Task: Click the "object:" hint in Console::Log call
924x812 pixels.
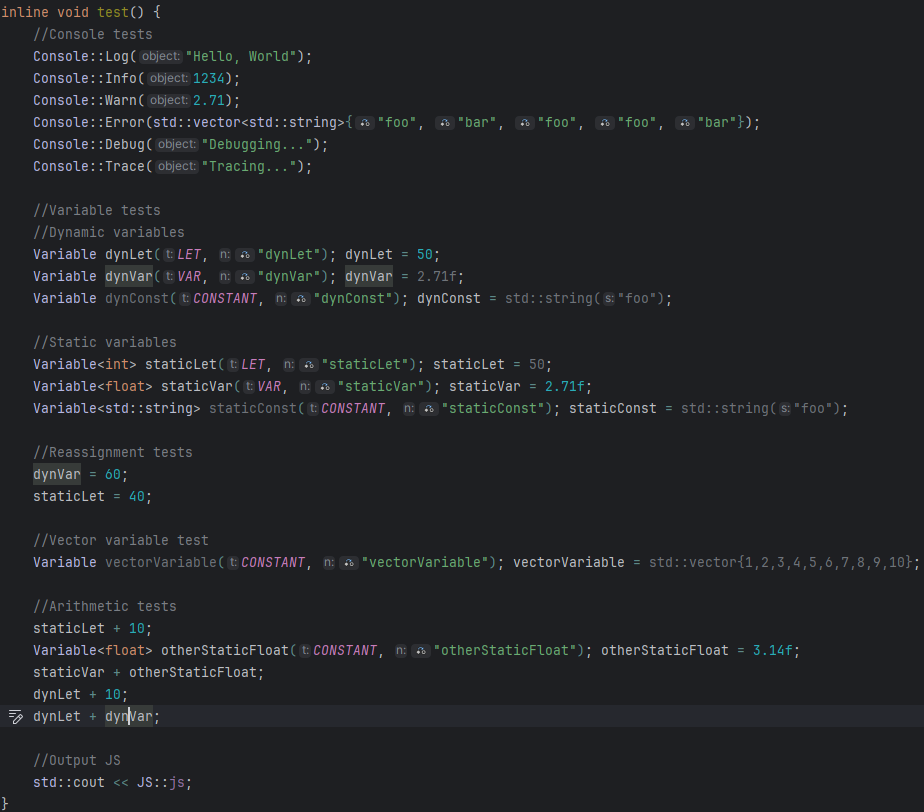Action: (x=161, y=56)
